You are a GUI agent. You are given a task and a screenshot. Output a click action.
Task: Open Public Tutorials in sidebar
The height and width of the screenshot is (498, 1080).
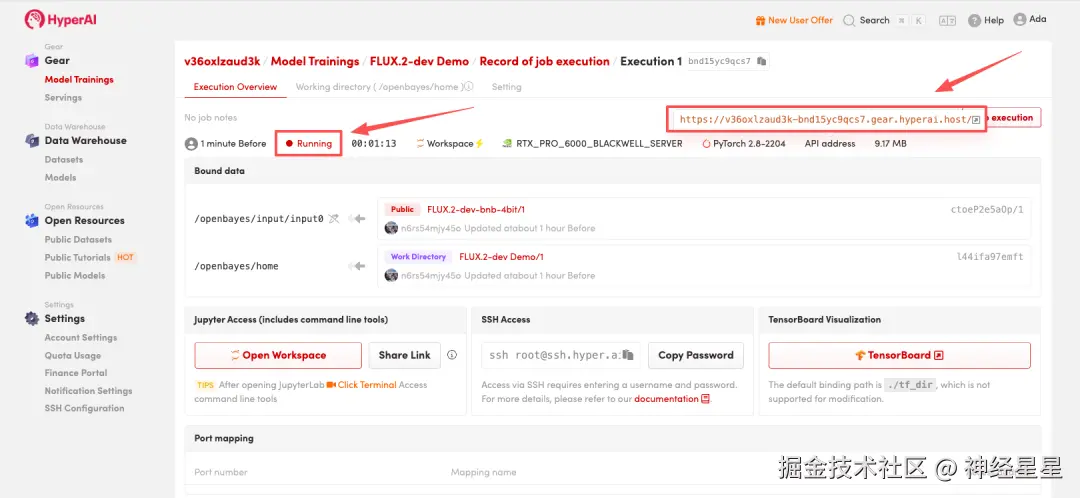(x=78, y=258)
